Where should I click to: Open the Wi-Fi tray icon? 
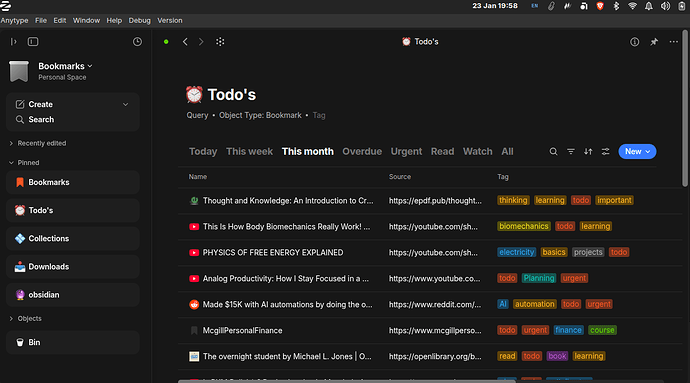click(x=632, y=6)
